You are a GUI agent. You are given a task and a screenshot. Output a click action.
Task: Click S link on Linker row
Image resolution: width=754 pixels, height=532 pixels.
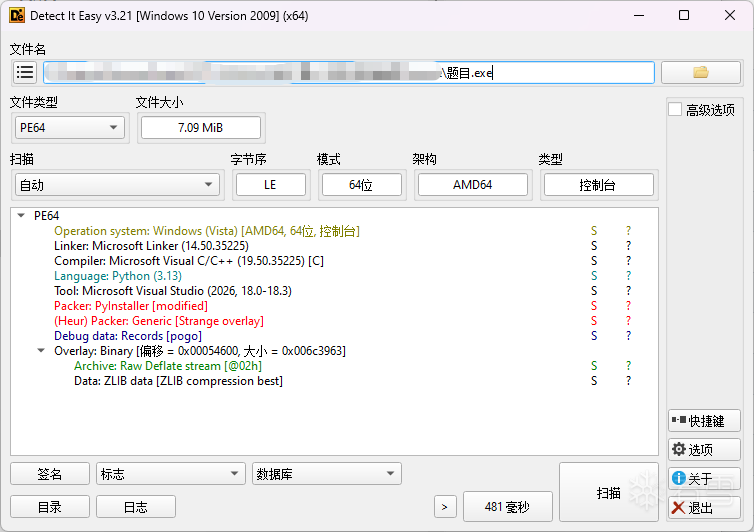[x=594, y=246]
